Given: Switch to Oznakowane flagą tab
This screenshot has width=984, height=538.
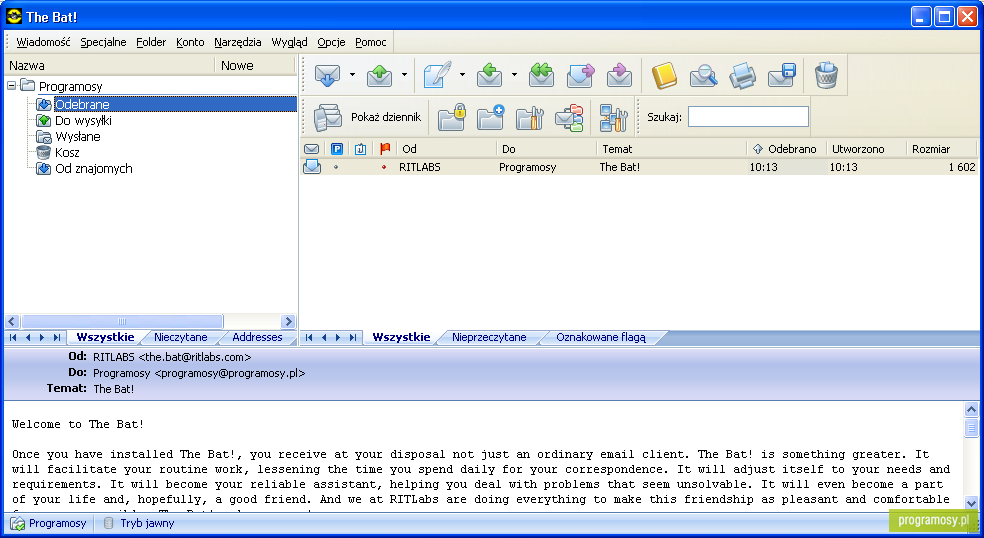Looking at the screenshot, I should pos(601,337).
